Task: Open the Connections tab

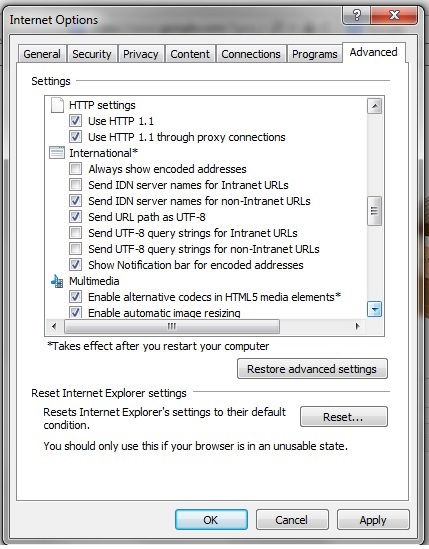Action: (x=251, y=54)
